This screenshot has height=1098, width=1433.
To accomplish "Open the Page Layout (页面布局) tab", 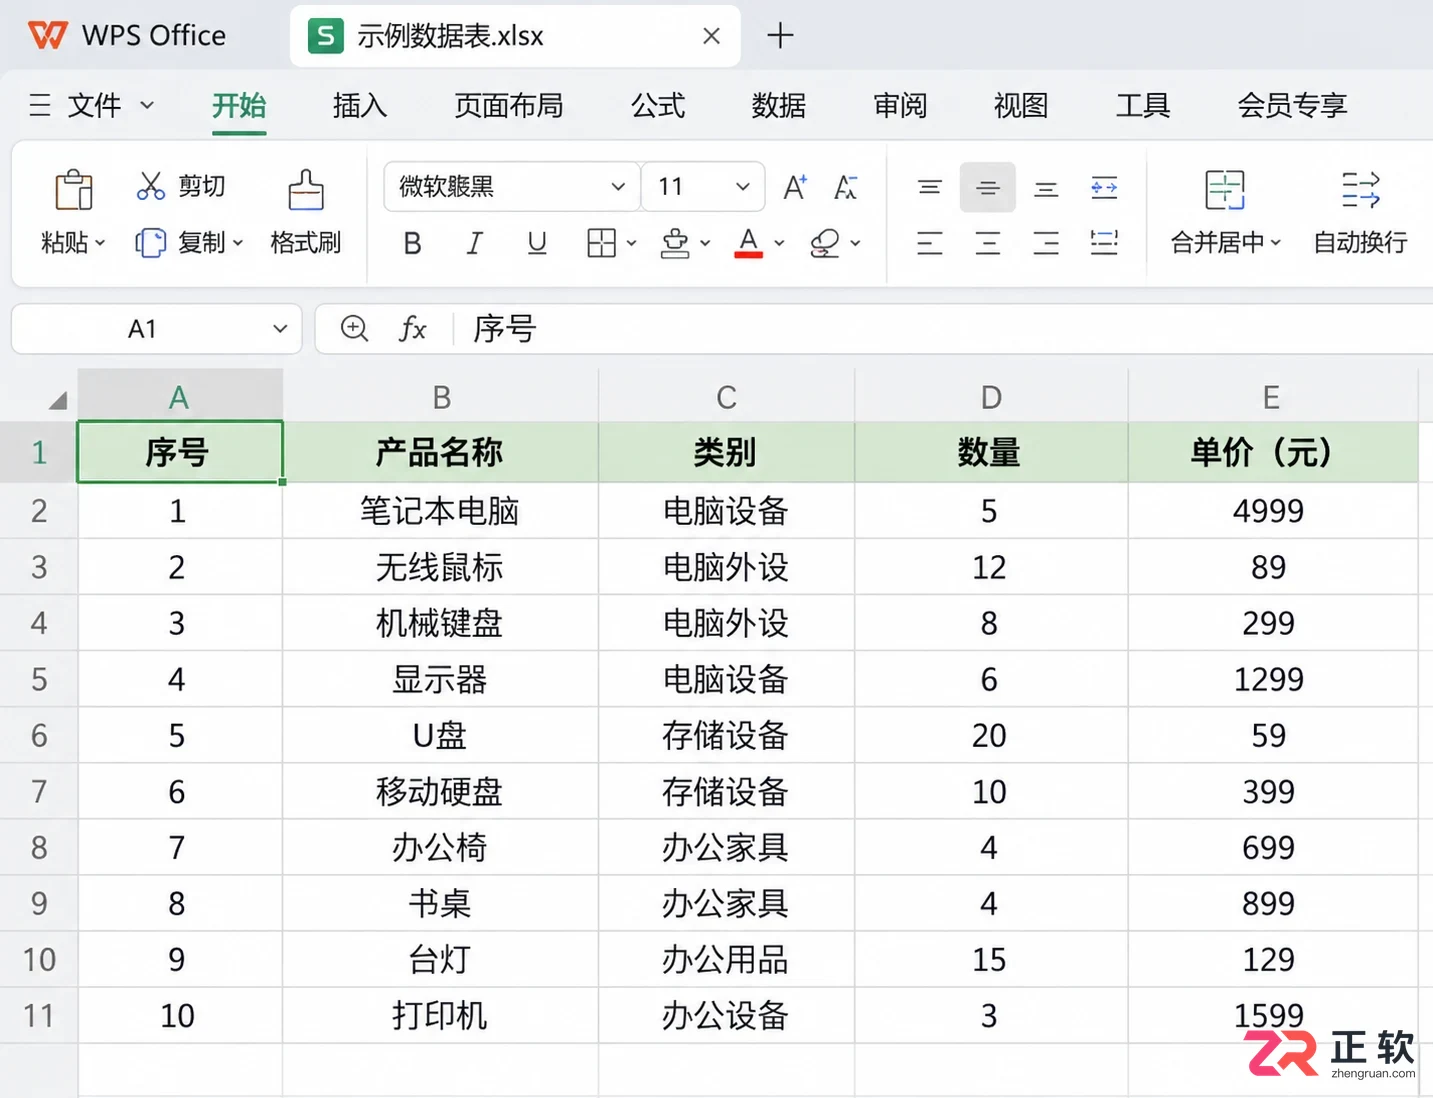I will [509, 105].
